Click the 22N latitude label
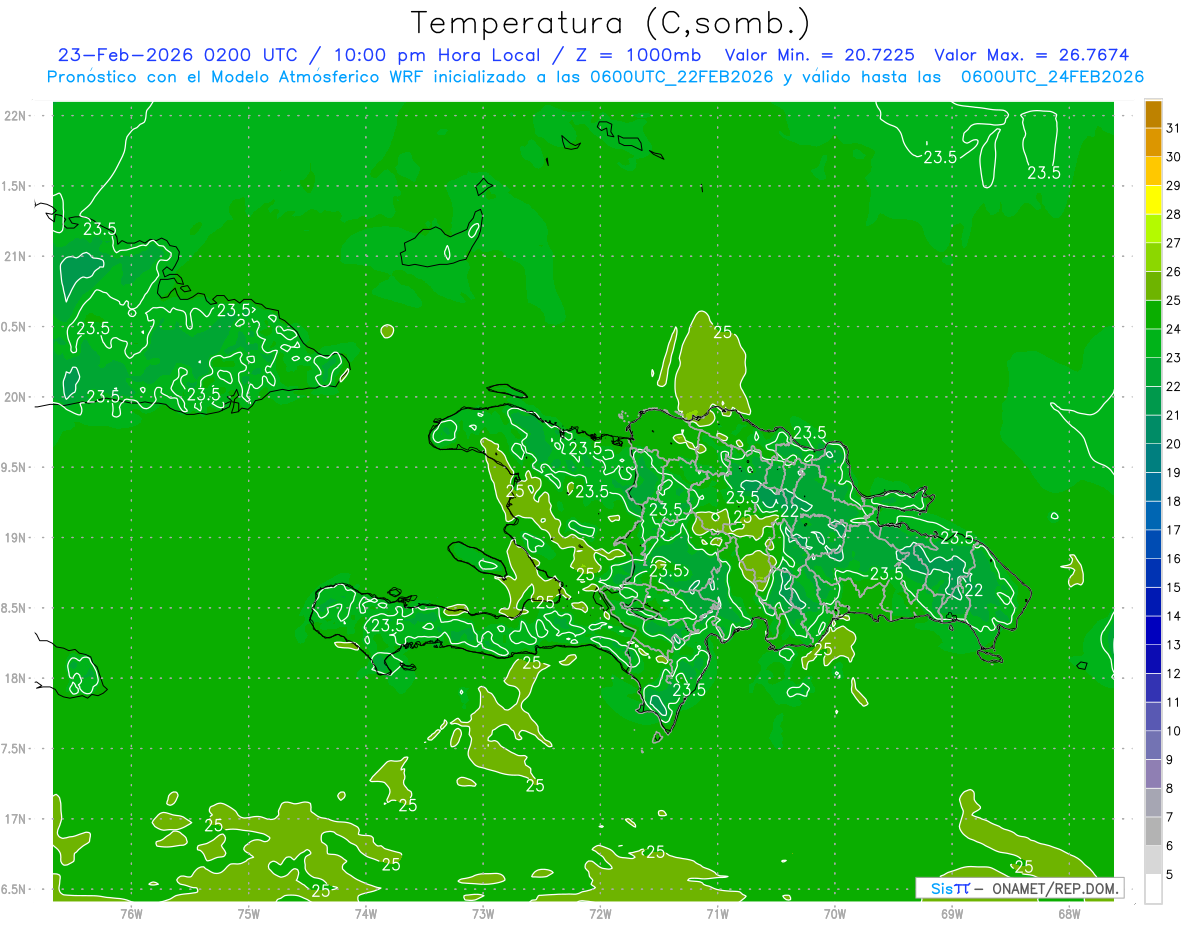The height and width of the screenshot is (927, 1200). click(x=17, y=115)
